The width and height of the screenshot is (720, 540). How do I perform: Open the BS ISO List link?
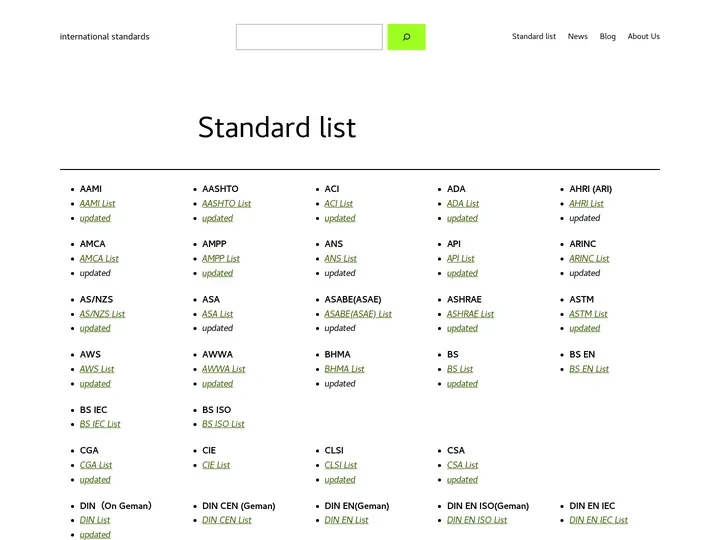coord(223,424)
